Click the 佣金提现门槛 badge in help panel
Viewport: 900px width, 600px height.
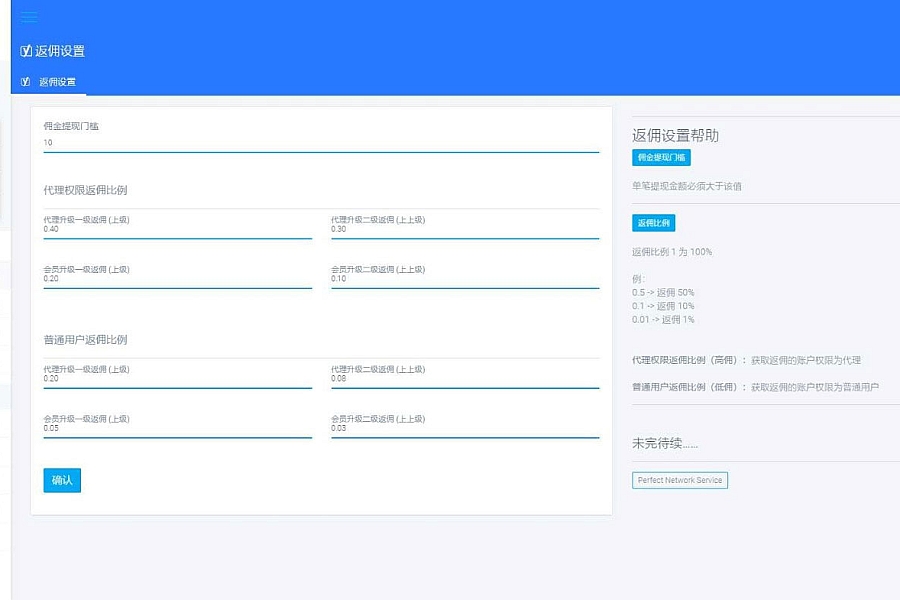tap(661, 158)
